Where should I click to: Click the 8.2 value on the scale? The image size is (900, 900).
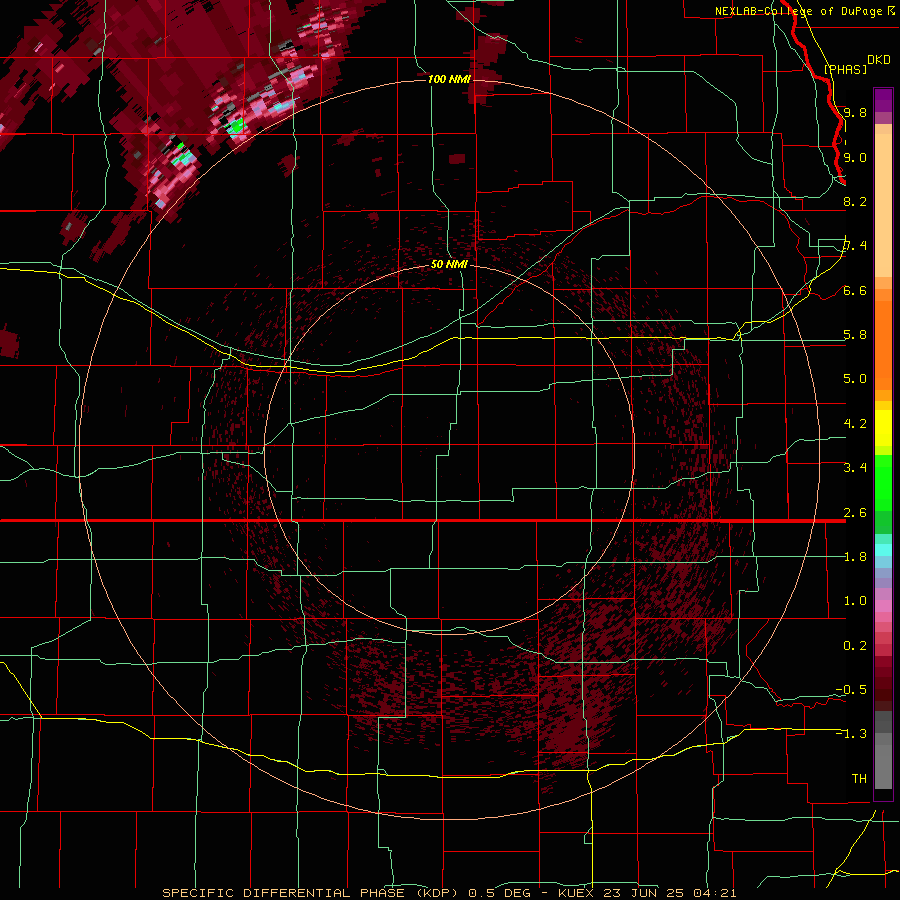click(855, 201)
